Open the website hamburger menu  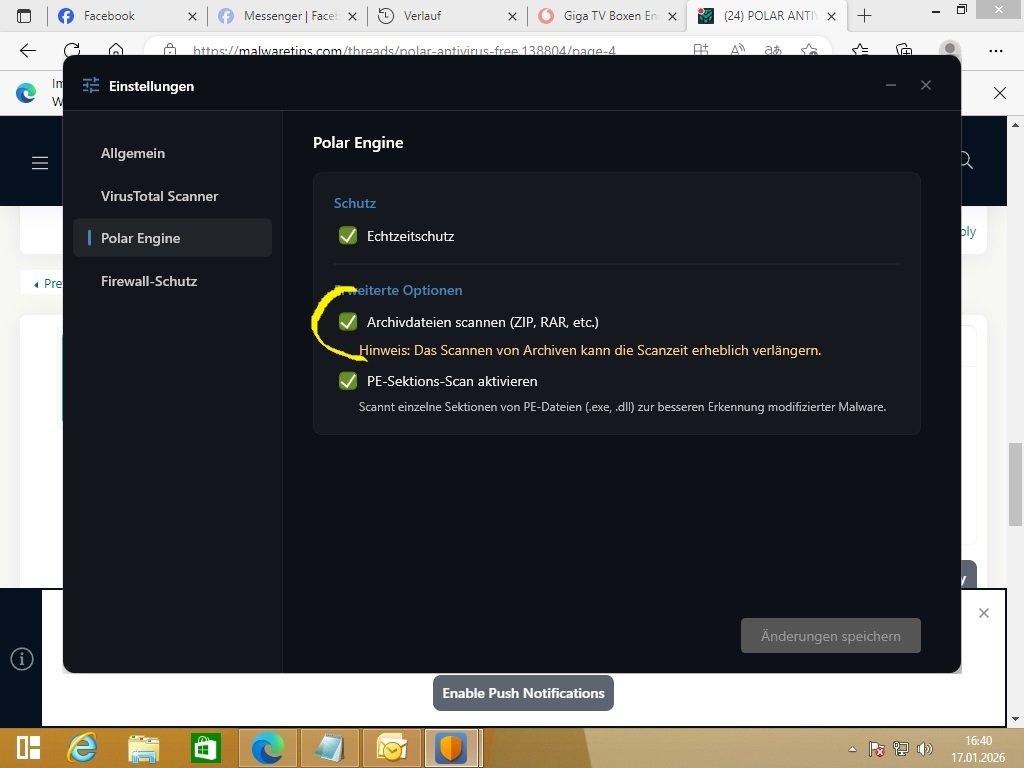coord(40,163)
